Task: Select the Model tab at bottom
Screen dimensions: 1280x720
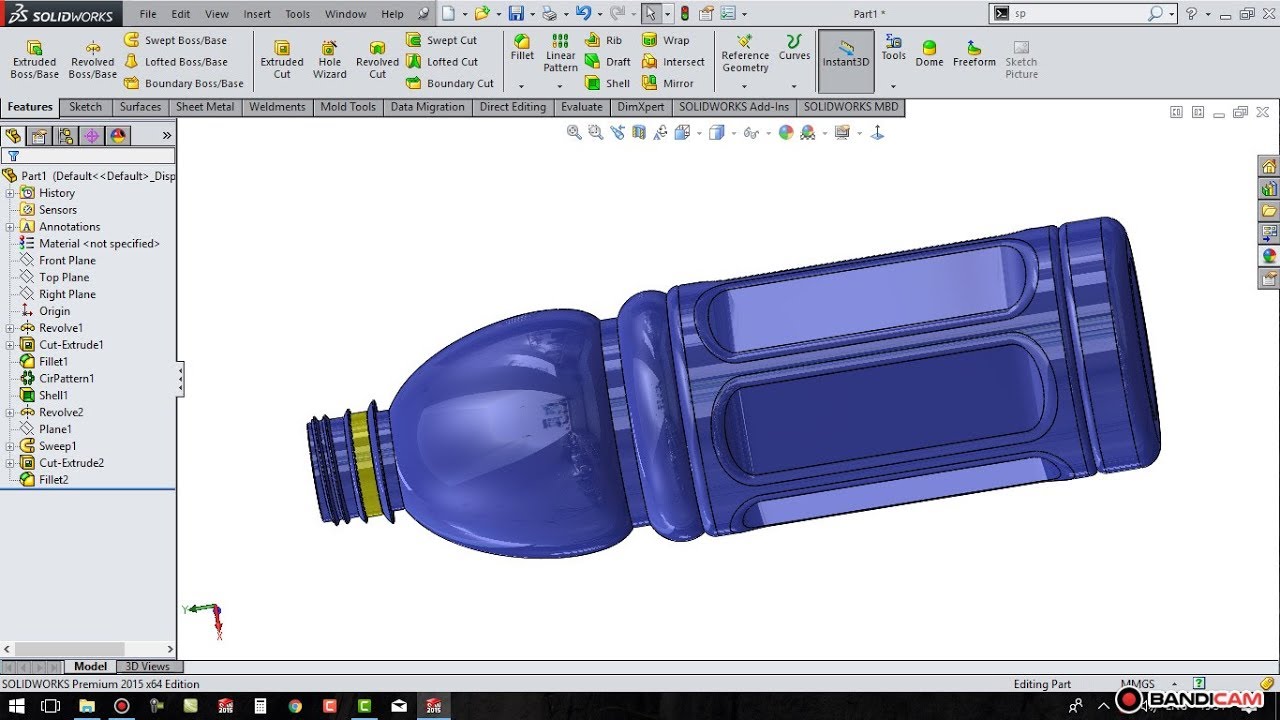Action: 90,667
